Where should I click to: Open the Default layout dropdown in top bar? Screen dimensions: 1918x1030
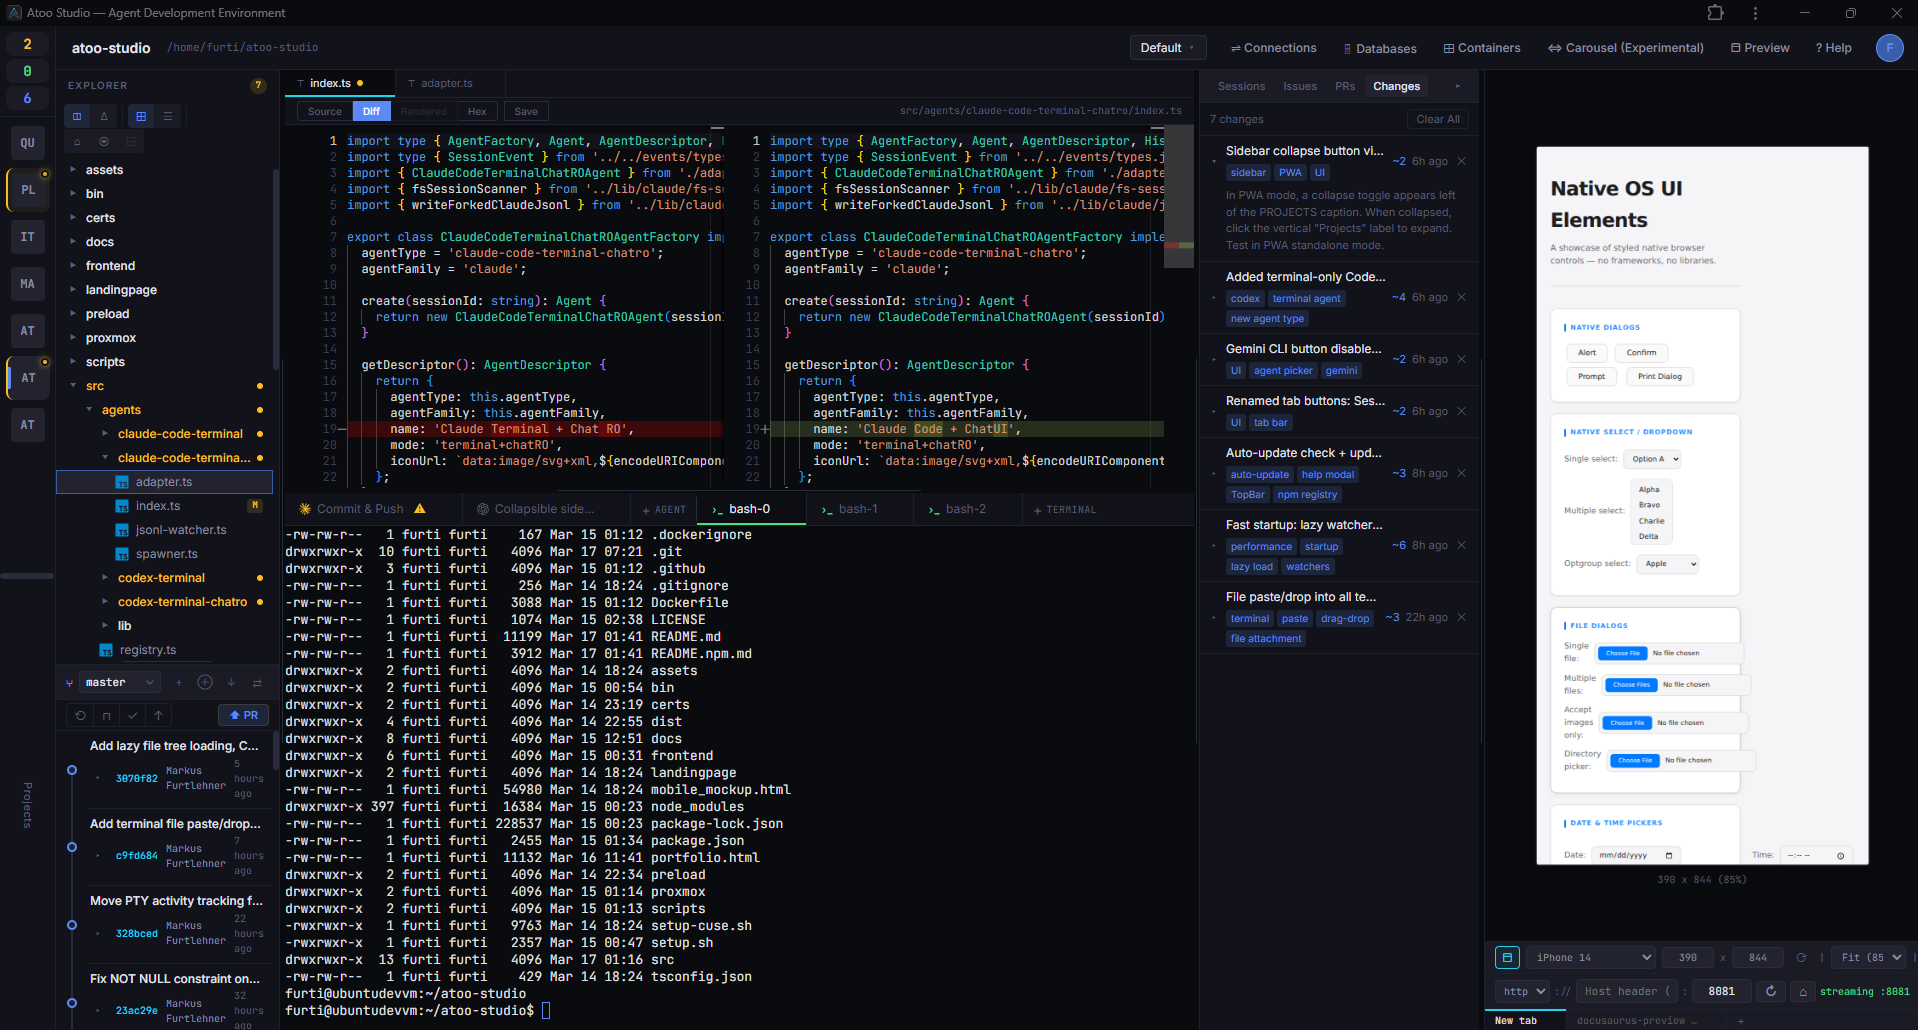point(1166,47)
